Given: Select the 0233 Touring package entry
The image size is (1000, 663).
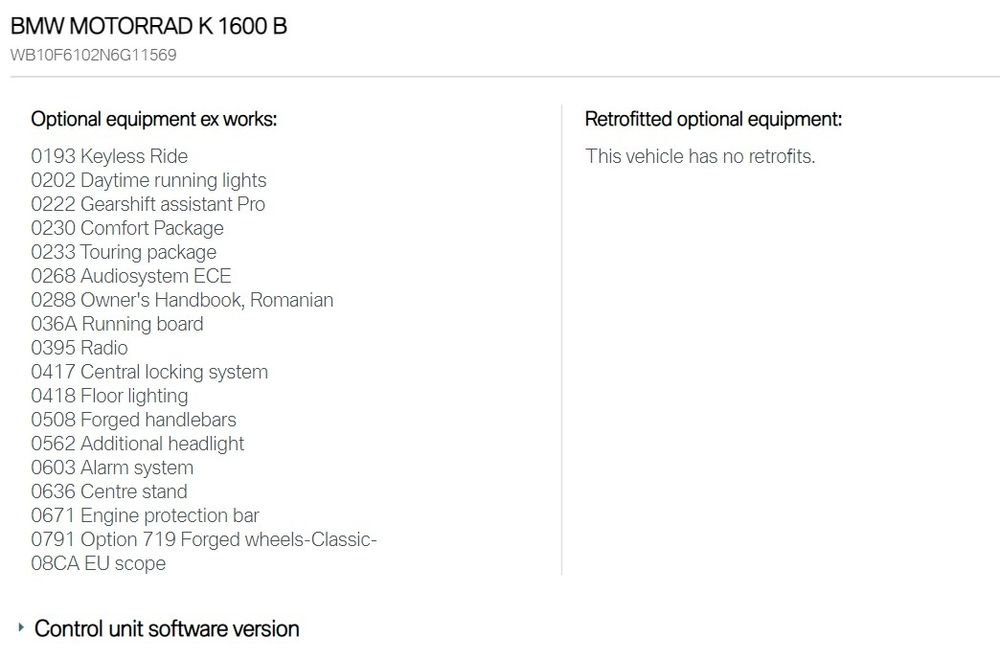Looking at the screenshot, I should (123, 252).
